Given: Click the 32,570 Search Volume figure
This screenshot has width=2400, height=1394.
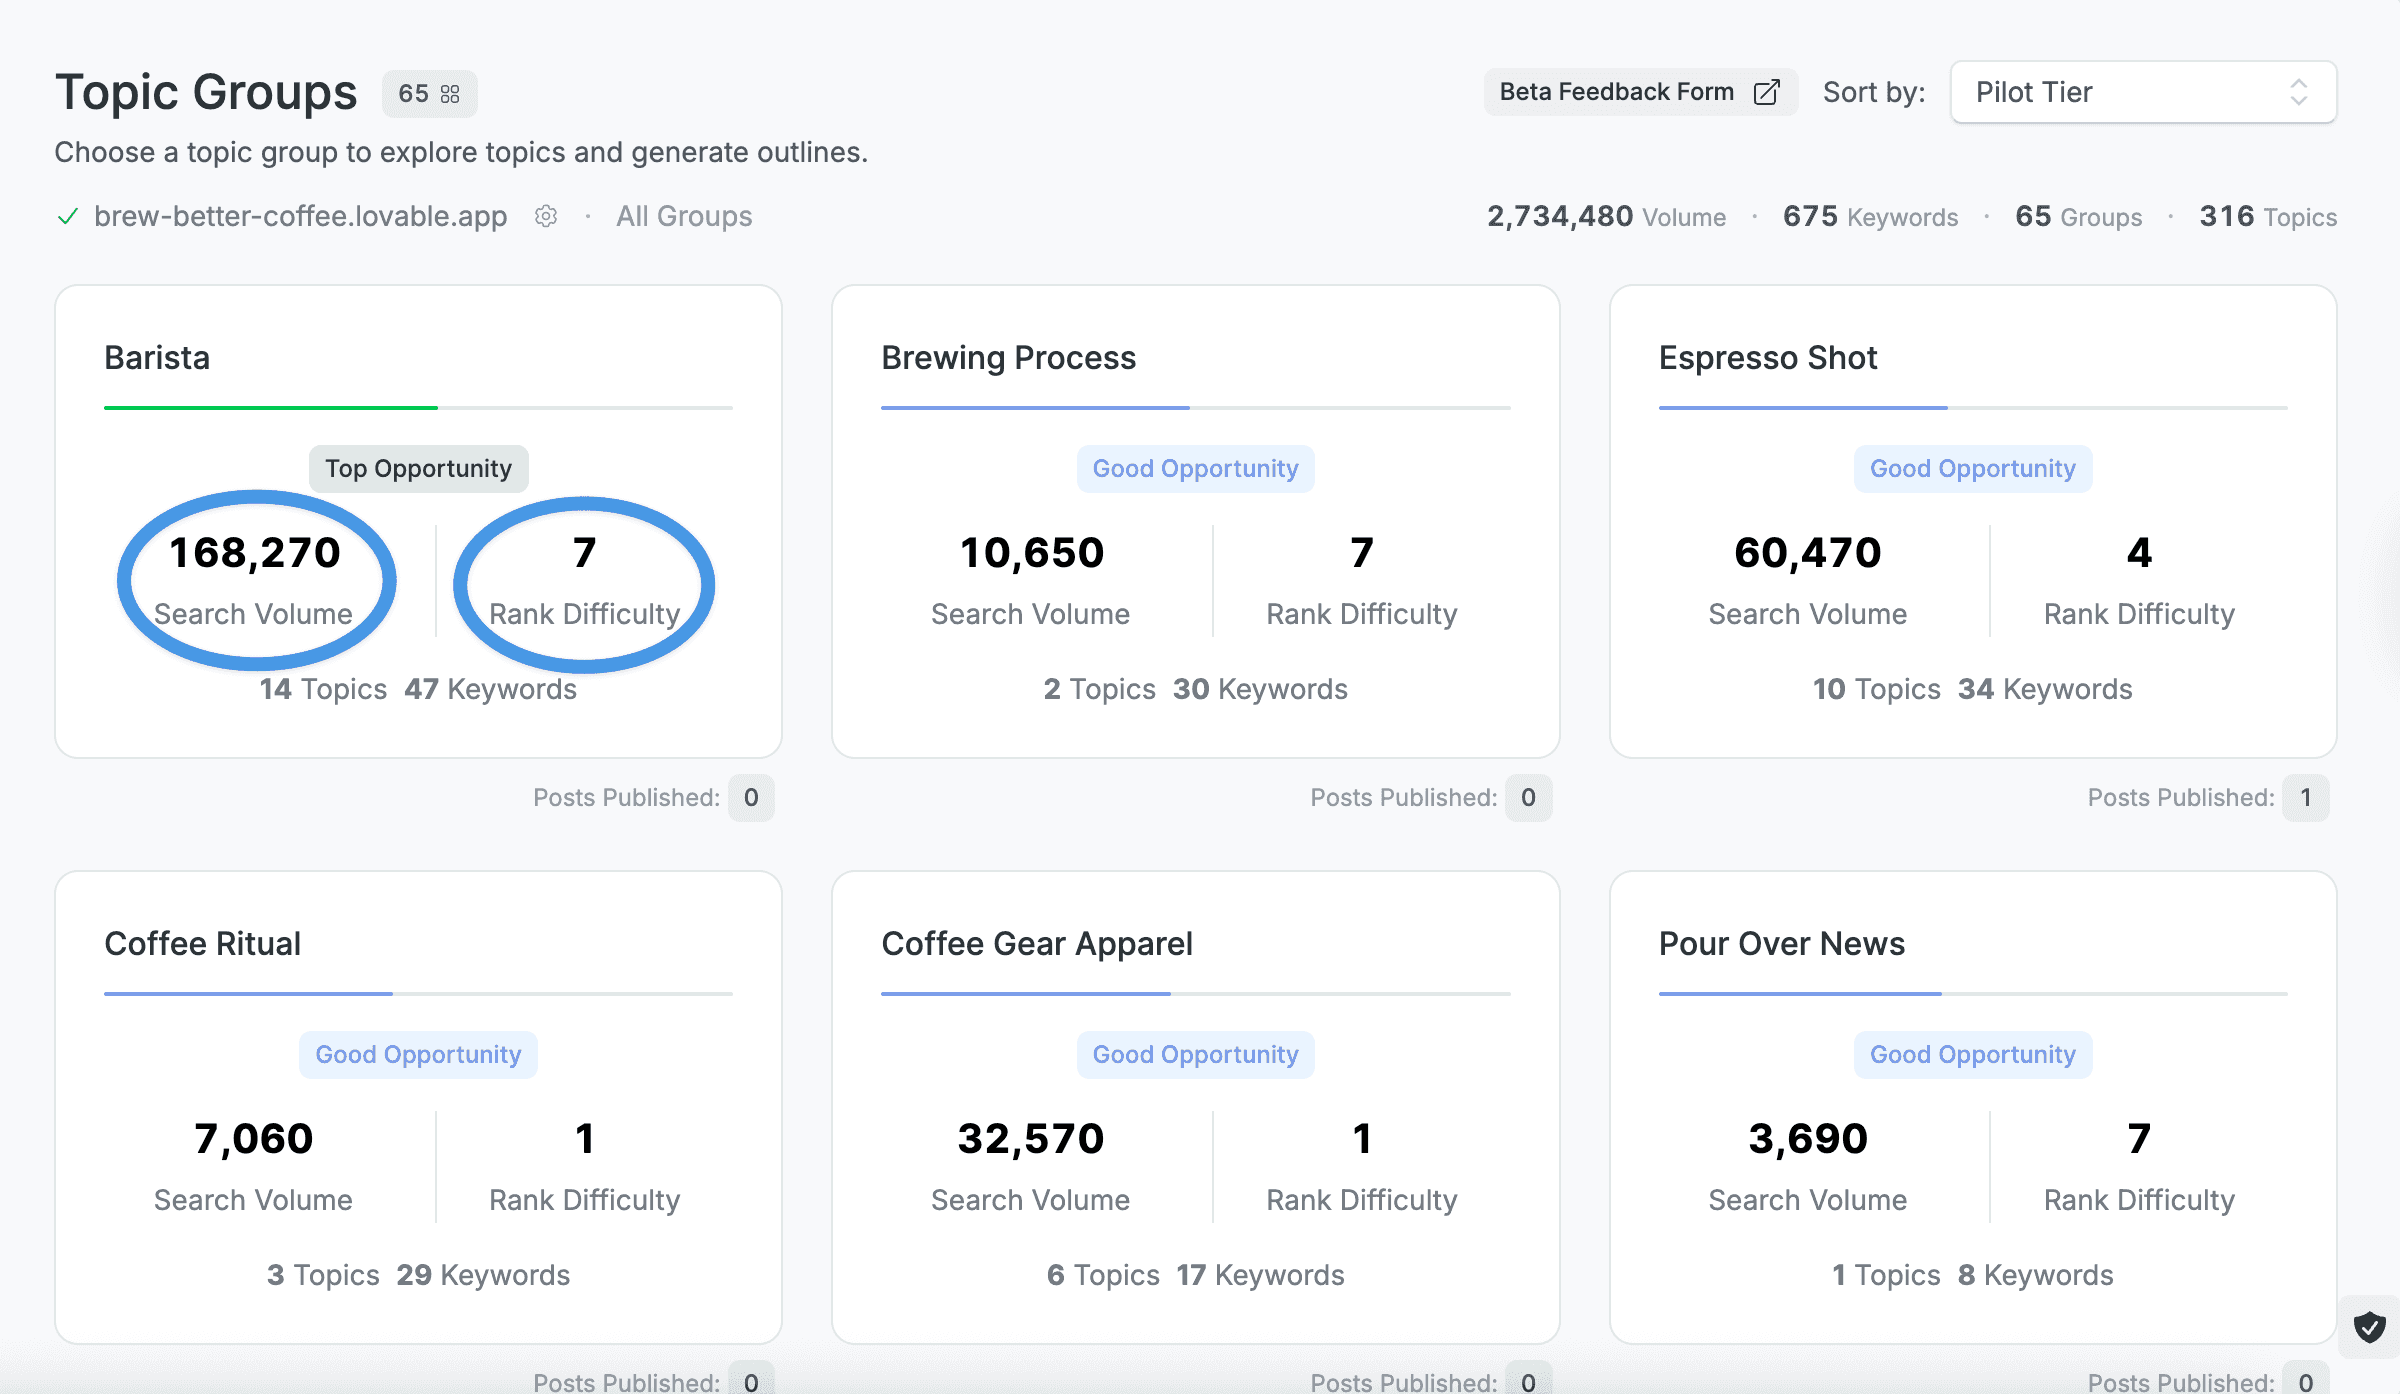Looking at the screenshot, I should point(1031,1139).
